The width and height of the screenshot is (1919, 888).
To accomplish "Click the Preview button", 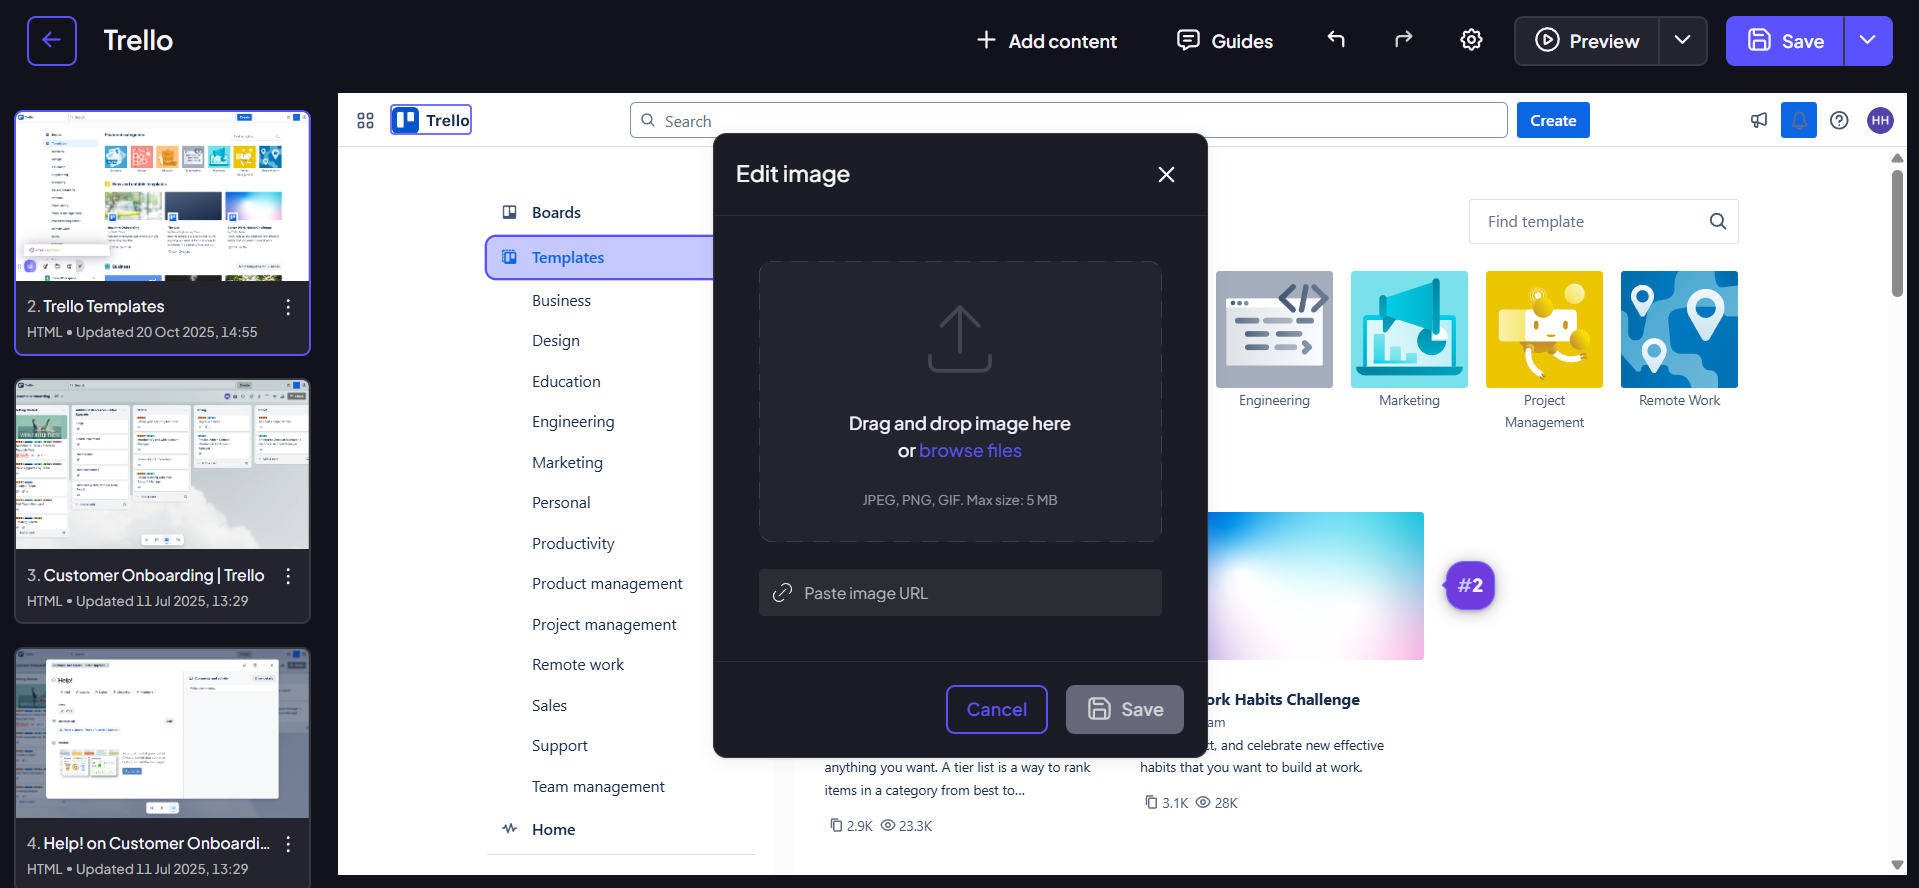I will [x=1587, y=41].
